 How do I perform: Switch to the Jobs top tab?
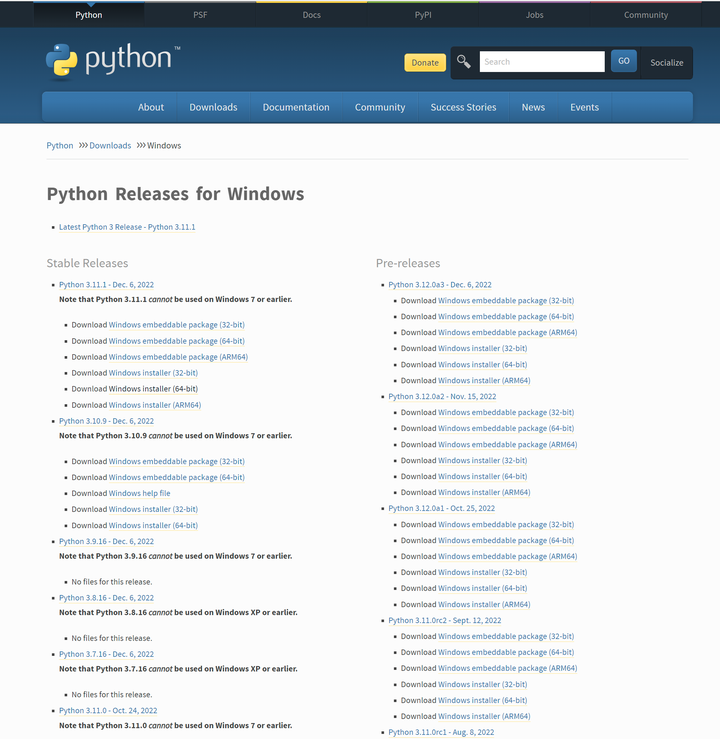point(534,15)
